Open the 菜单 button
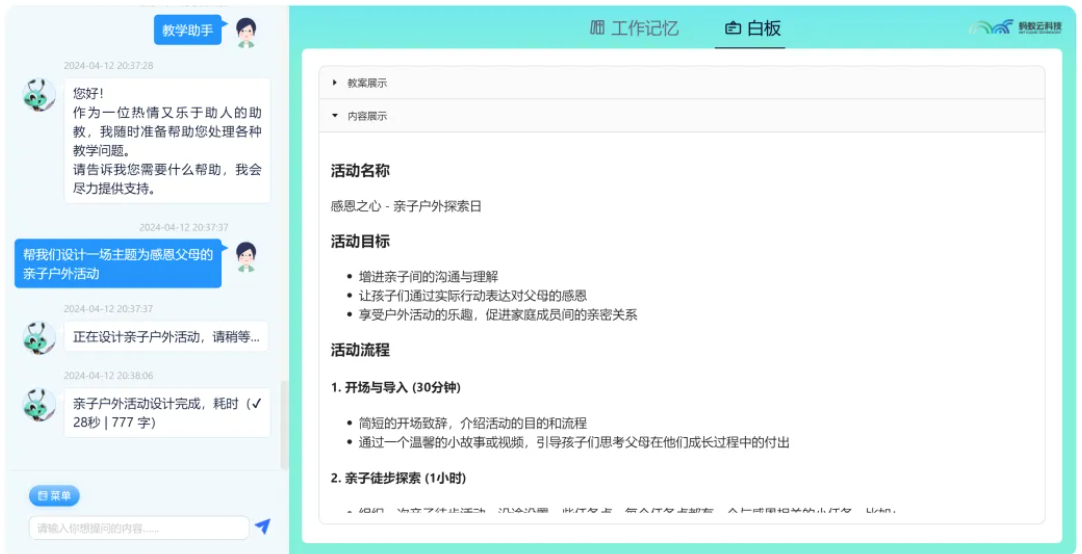The width and height of the screenshot is (1082, 554). point(54,496)
